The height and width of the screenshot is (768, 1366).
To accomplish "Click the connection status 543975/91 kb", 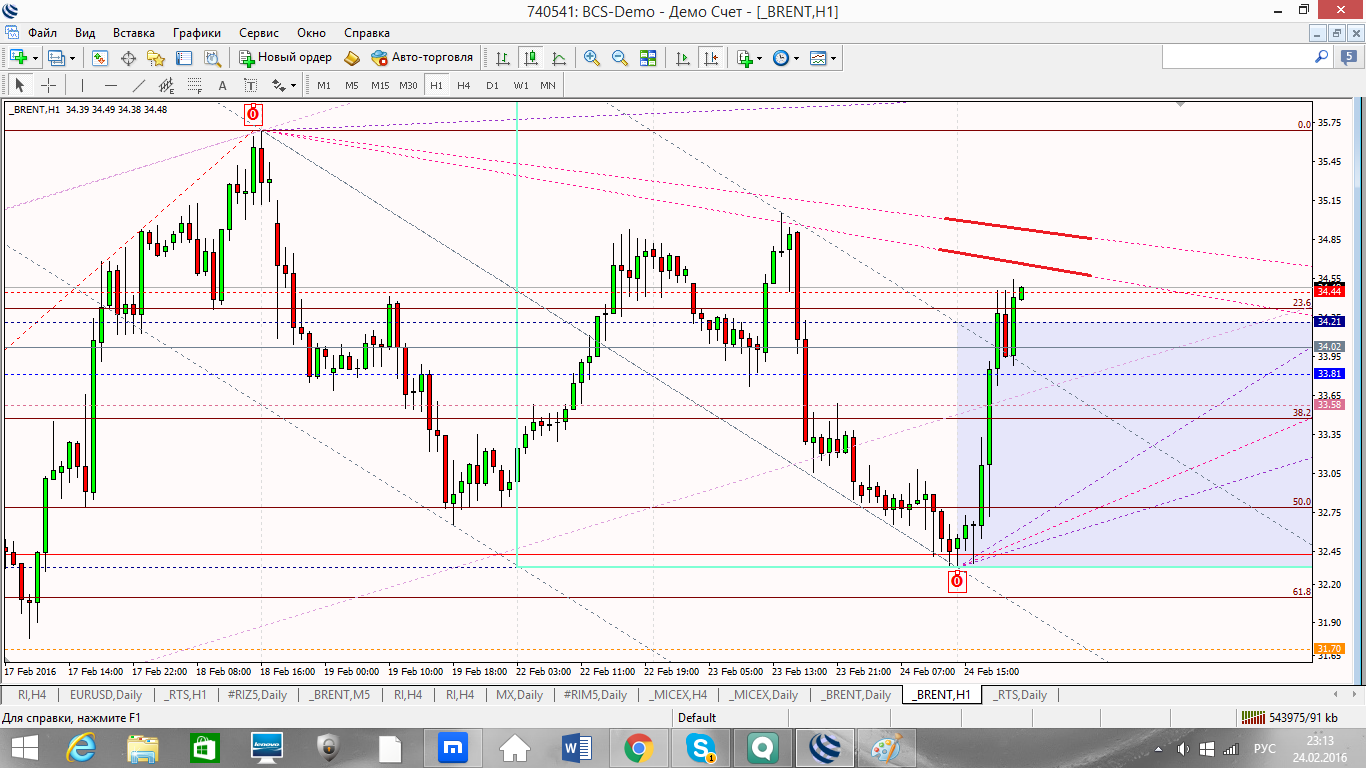I will coord(1289,717).
